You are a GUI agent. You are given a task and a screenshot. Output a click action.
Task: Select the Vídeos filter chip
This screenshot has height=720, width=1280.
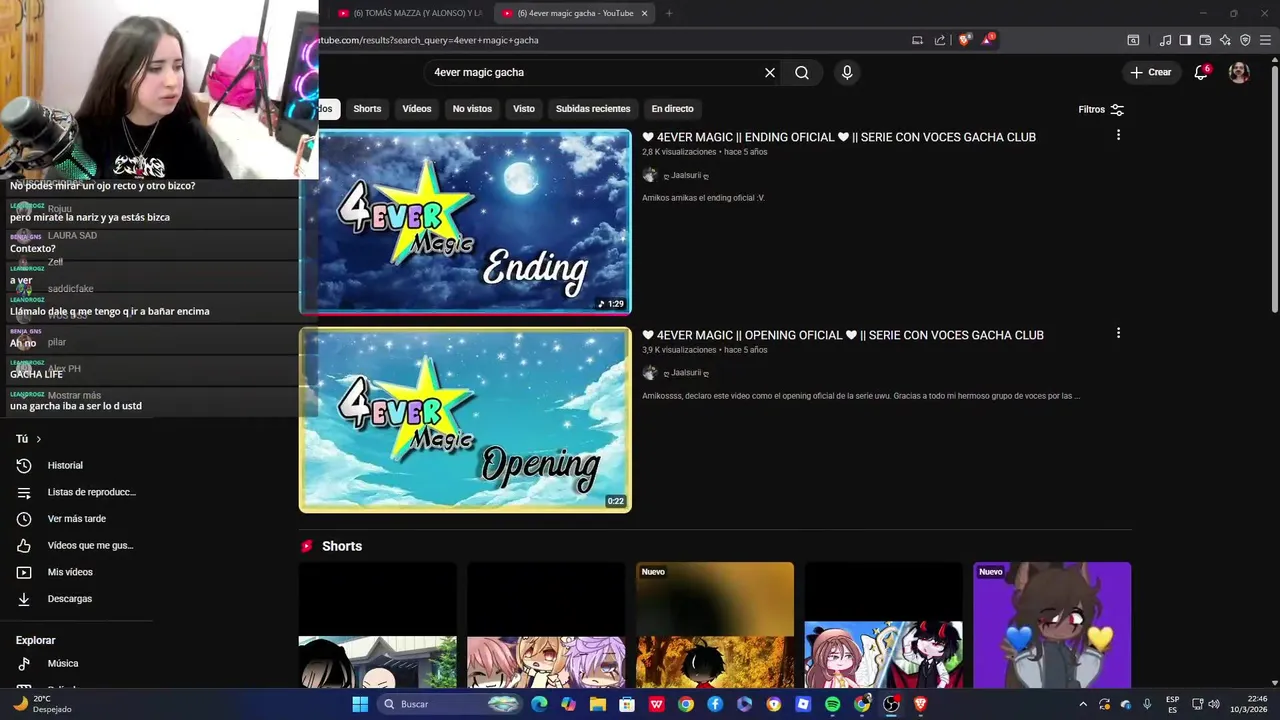[x=417, y=109]
